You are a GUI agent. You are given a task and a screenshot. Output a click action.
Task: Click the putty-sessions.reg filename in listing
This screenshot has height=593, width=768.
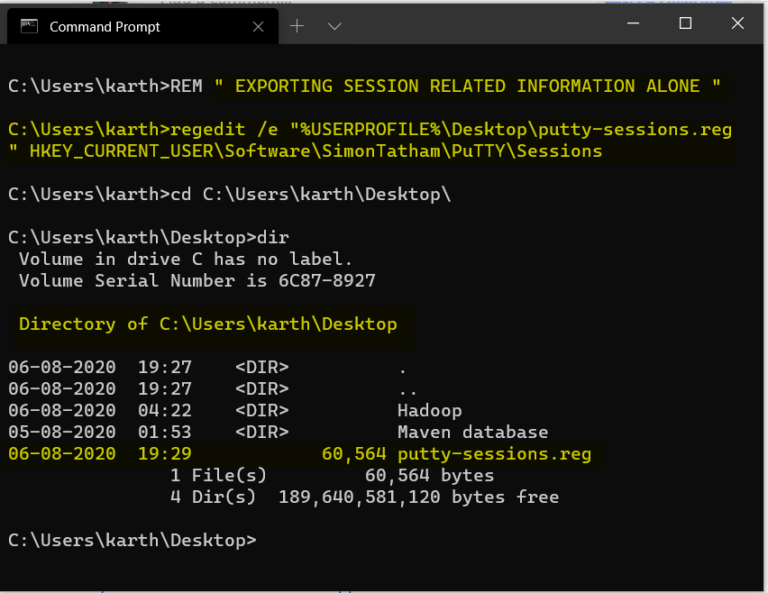coord(494,454)
